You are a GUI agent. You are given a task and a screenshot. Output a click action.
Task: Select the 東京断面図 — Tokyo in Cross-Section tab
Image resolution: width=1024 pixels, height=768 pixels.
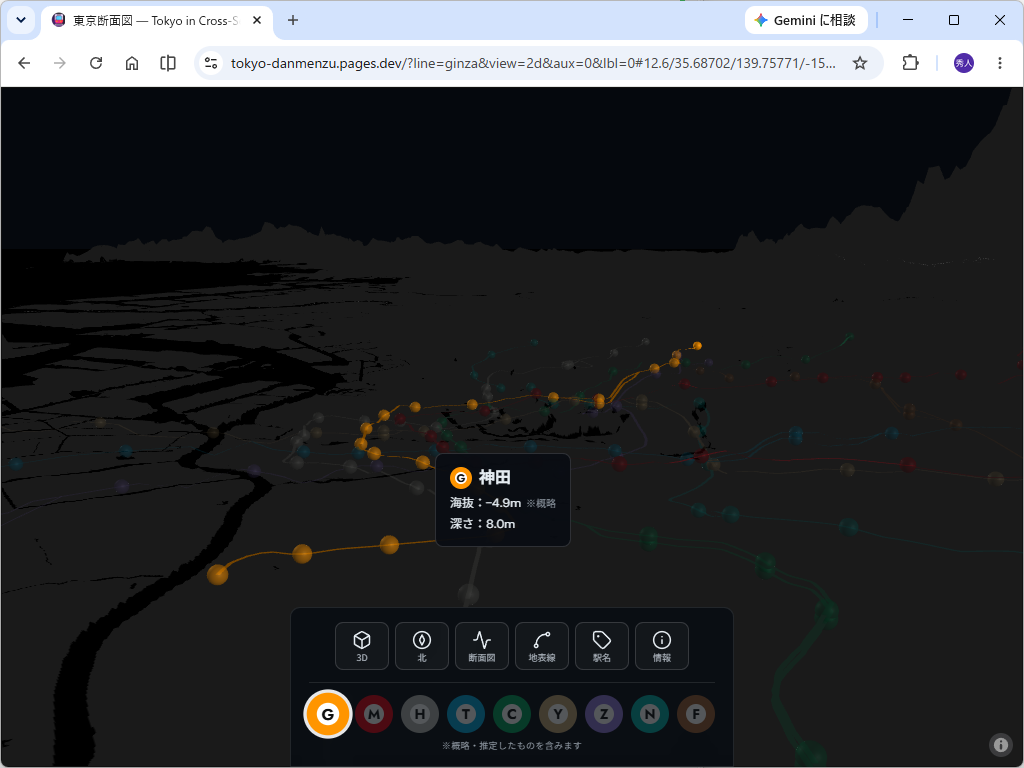click(153, 21)
